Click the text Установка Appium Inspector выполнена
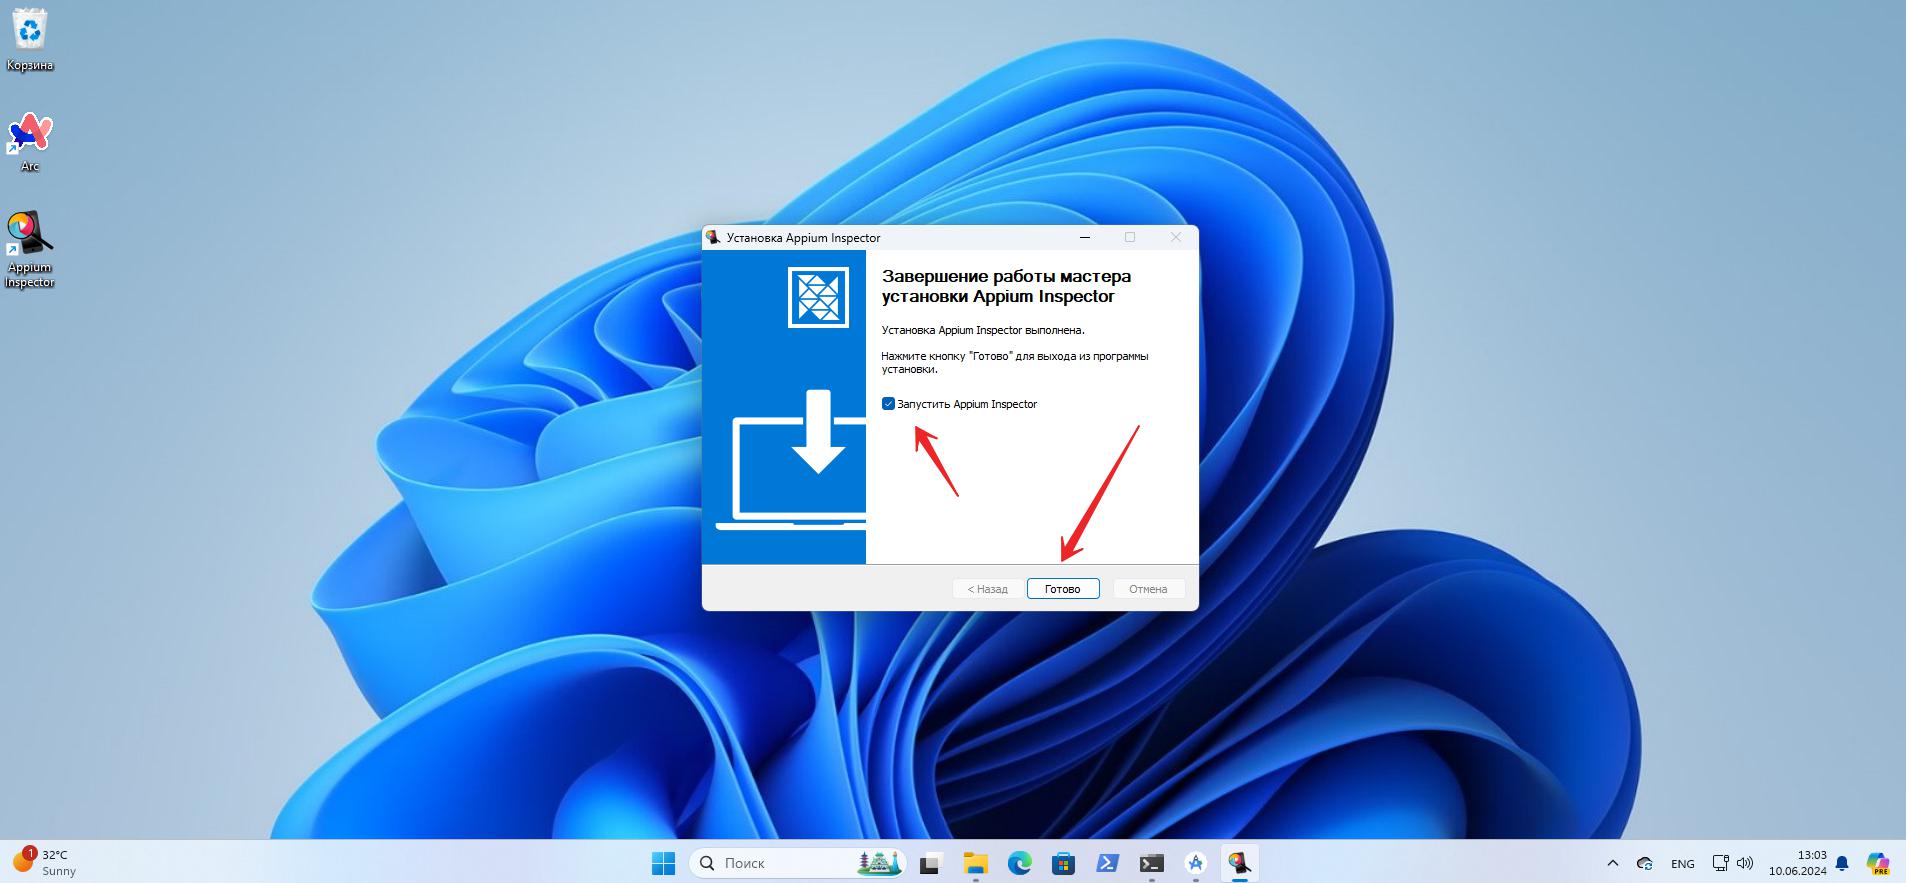1906x883 pixels. [983, 330]
